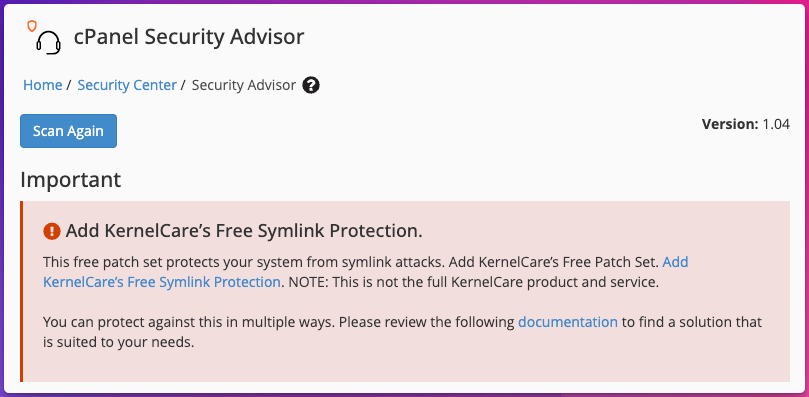
Task: Open the documentation link
Action: (x=568, y=323)
